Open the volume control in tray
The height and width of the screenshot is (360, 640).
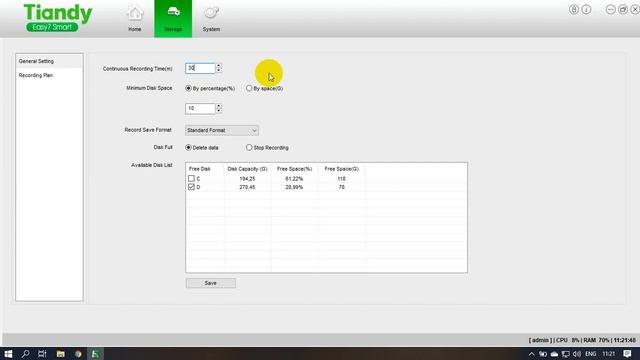pos(577,354)
